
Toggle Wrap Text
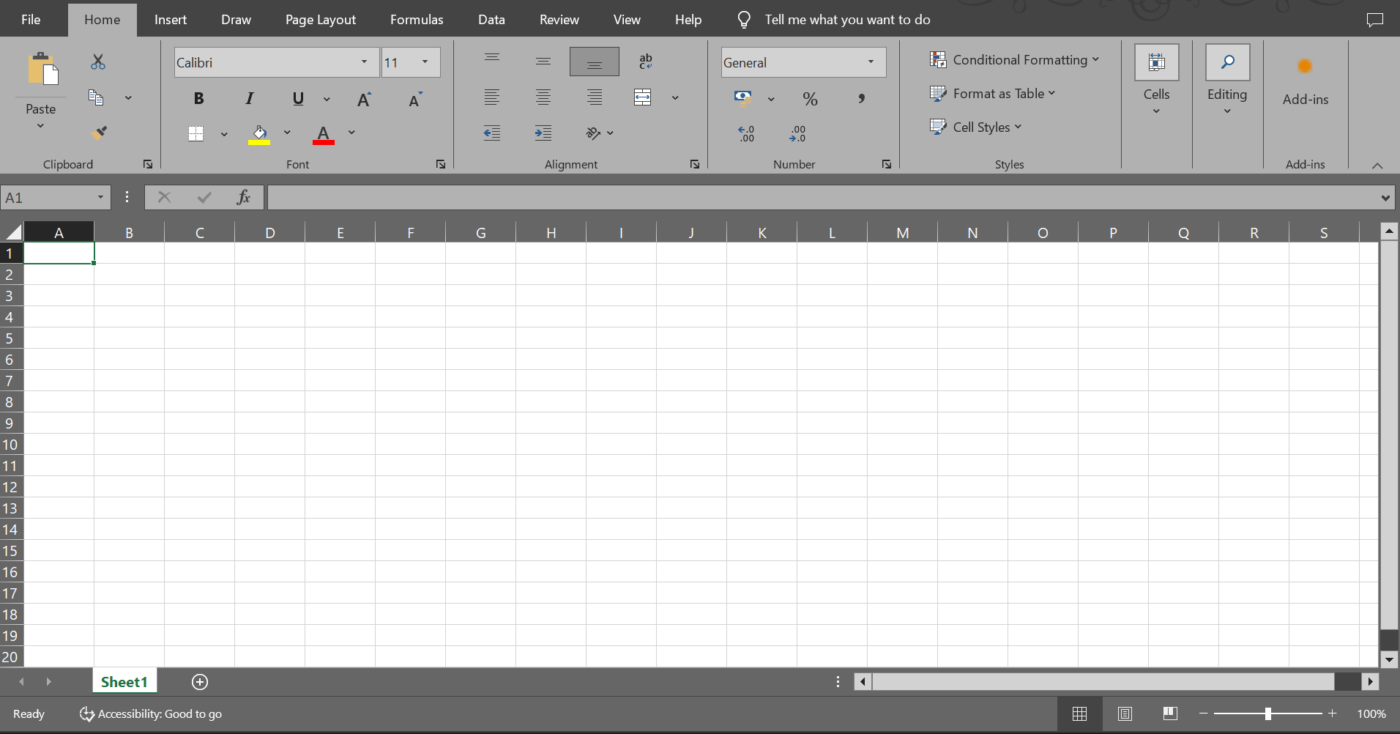(645, 62)
